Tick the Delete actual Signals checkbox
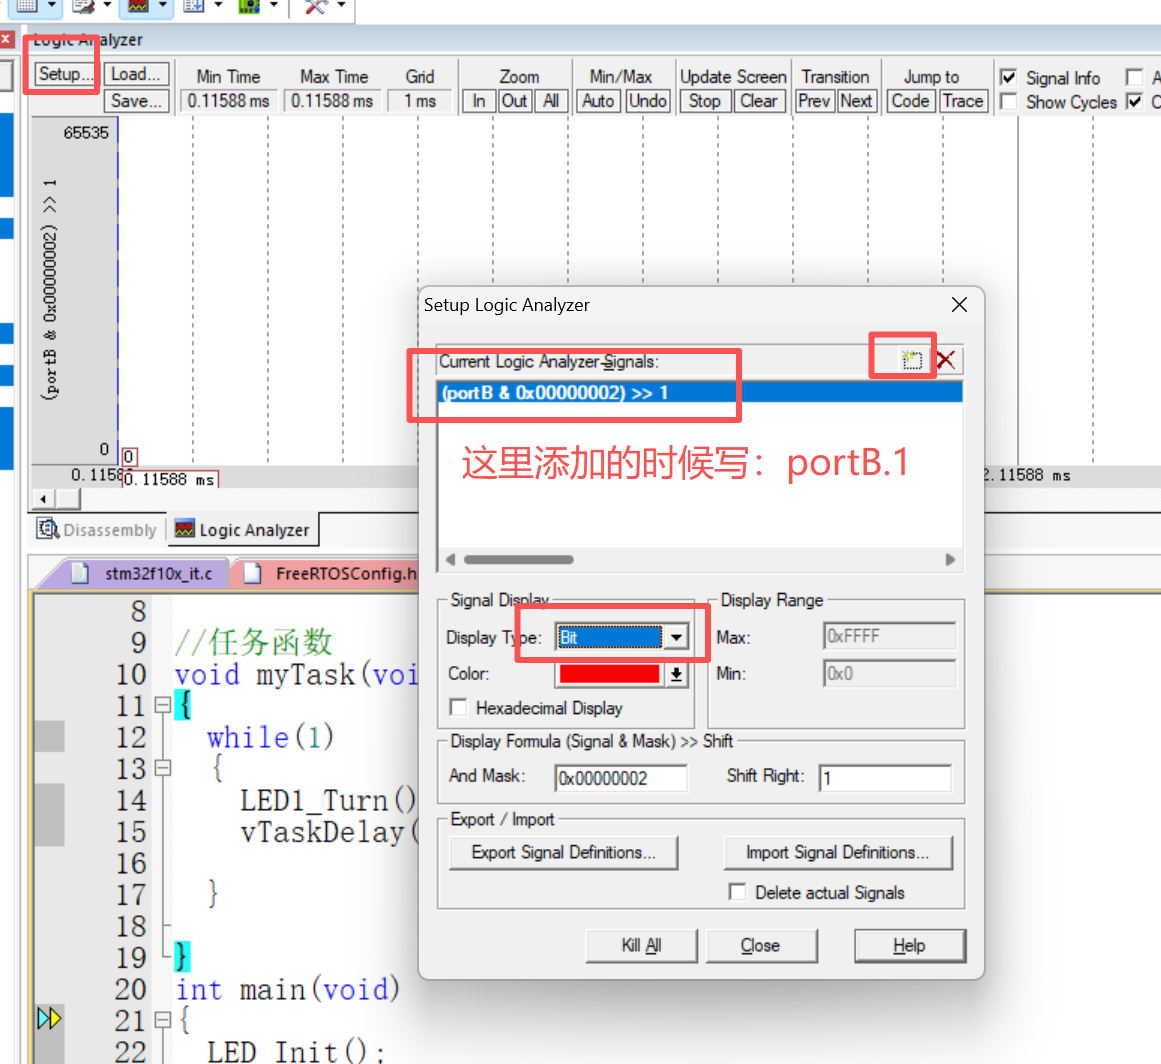 click(738, 892)
